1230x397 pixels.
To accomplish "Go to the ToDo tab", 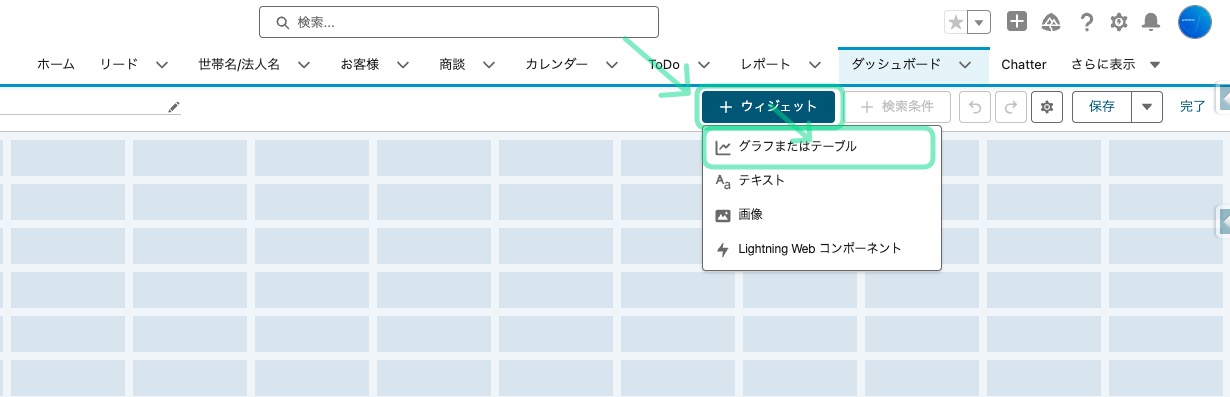I will tap(664, 64).
